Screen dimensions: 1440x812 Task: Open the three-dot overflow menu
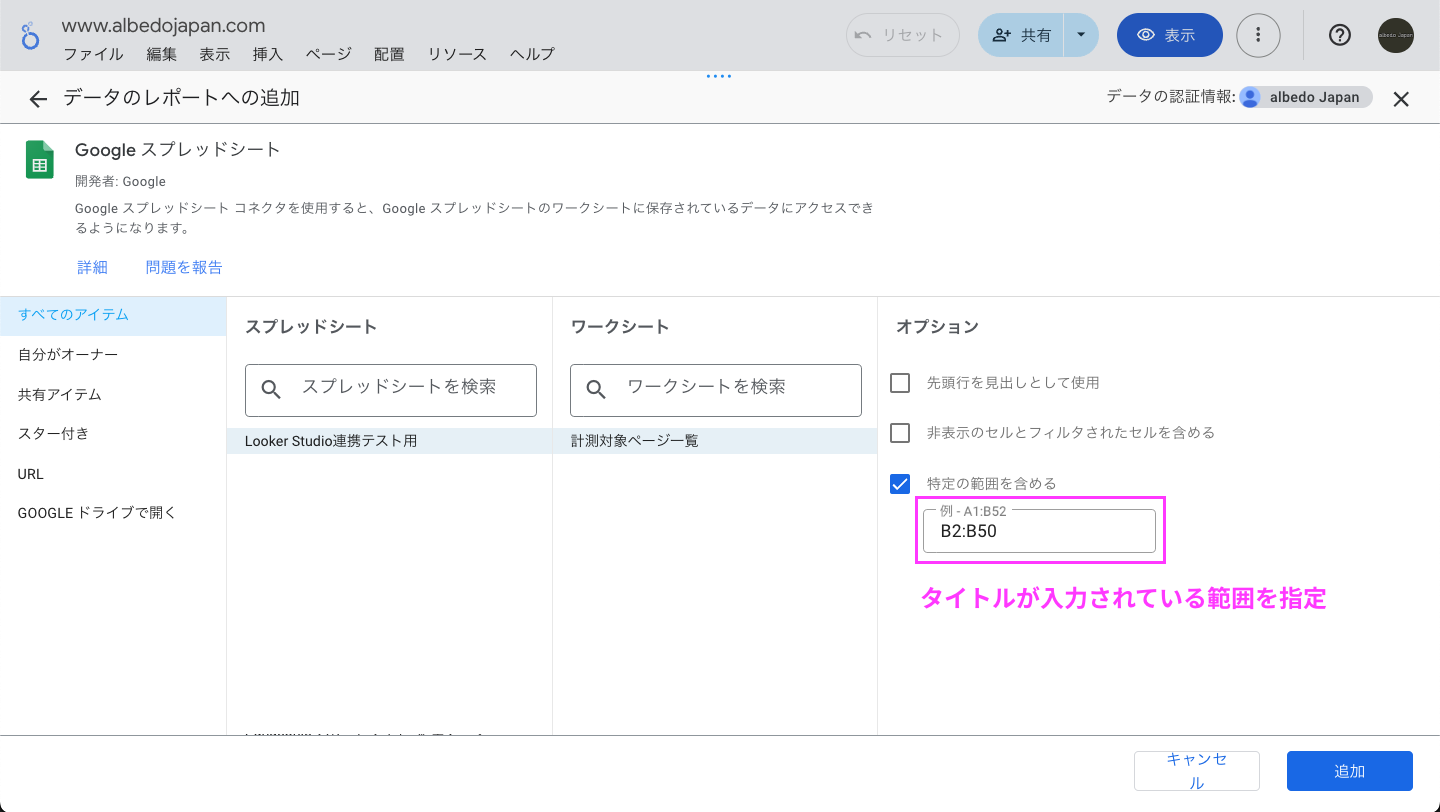click(x=1258, y=35)
